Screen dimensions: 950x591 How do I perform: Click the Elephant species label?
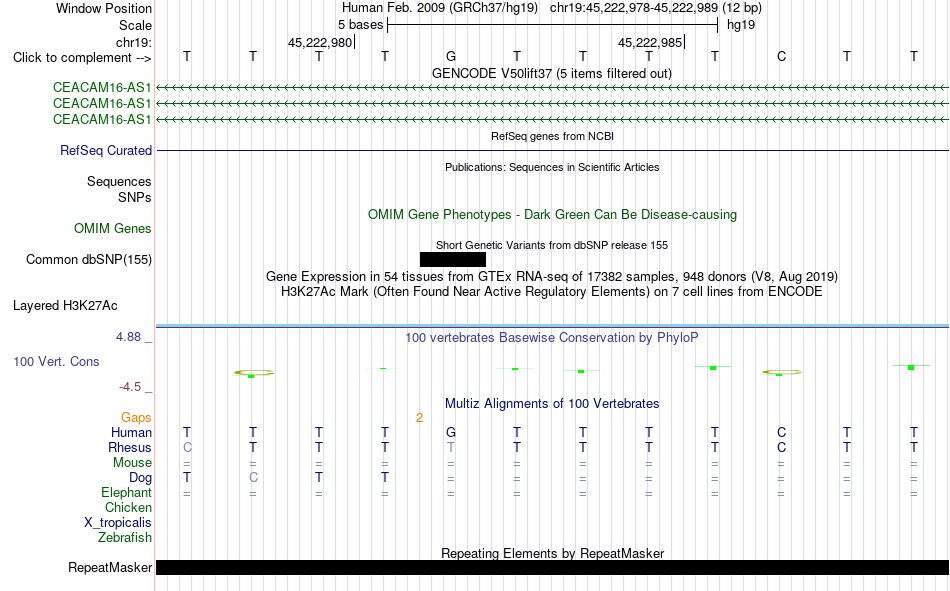[126, 493]
